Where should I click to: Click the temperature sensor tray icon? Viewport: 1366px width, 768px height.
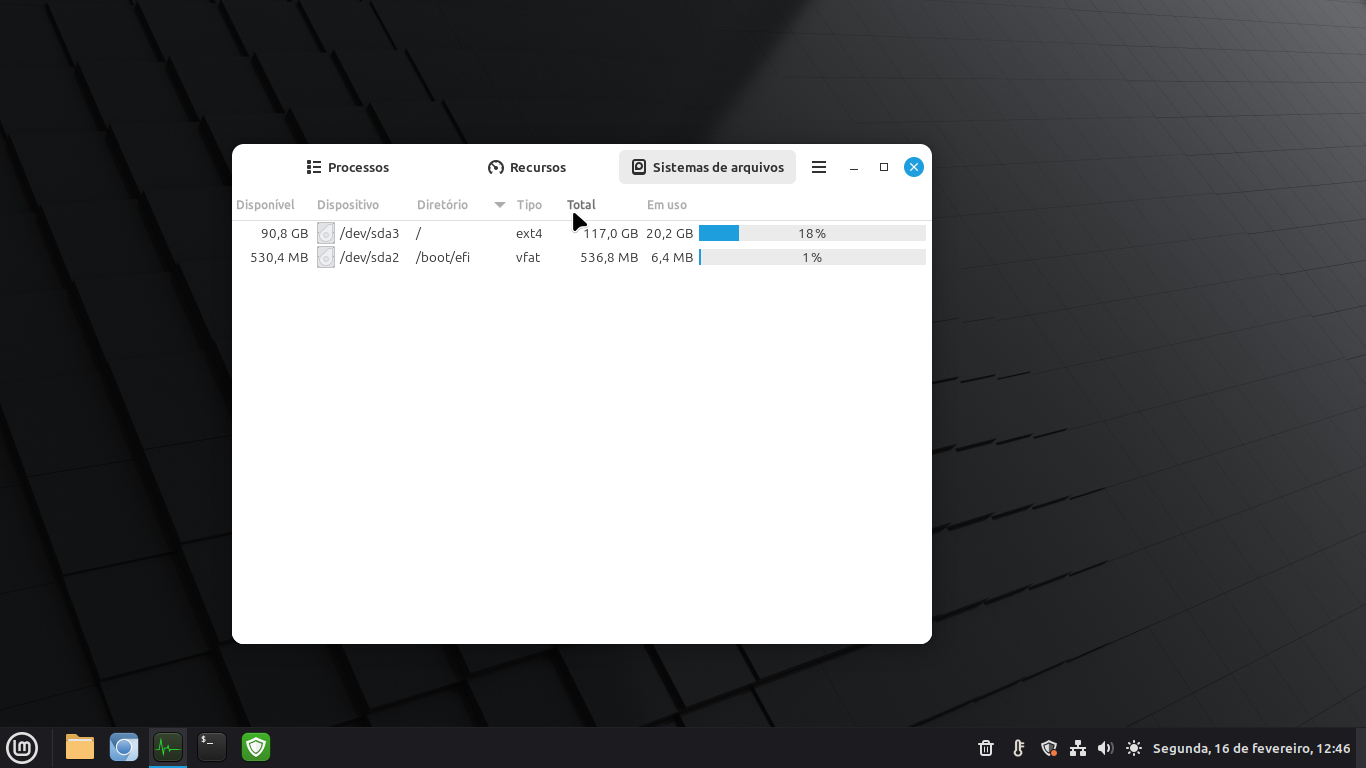pos(1018,748)
